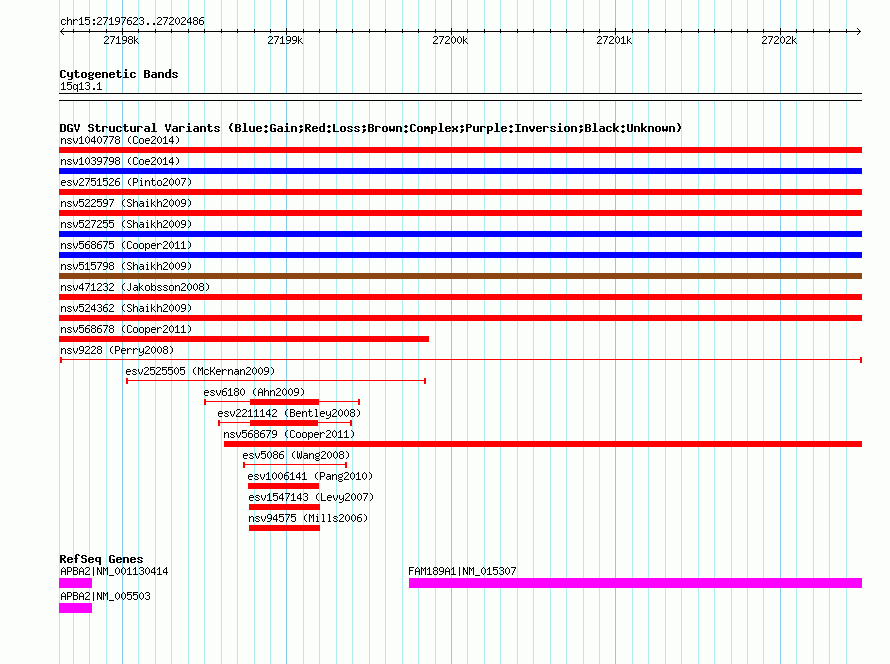
Task: Select the nsv527255 (Shaikh2009) blue bar
Action: pos(460,234)
